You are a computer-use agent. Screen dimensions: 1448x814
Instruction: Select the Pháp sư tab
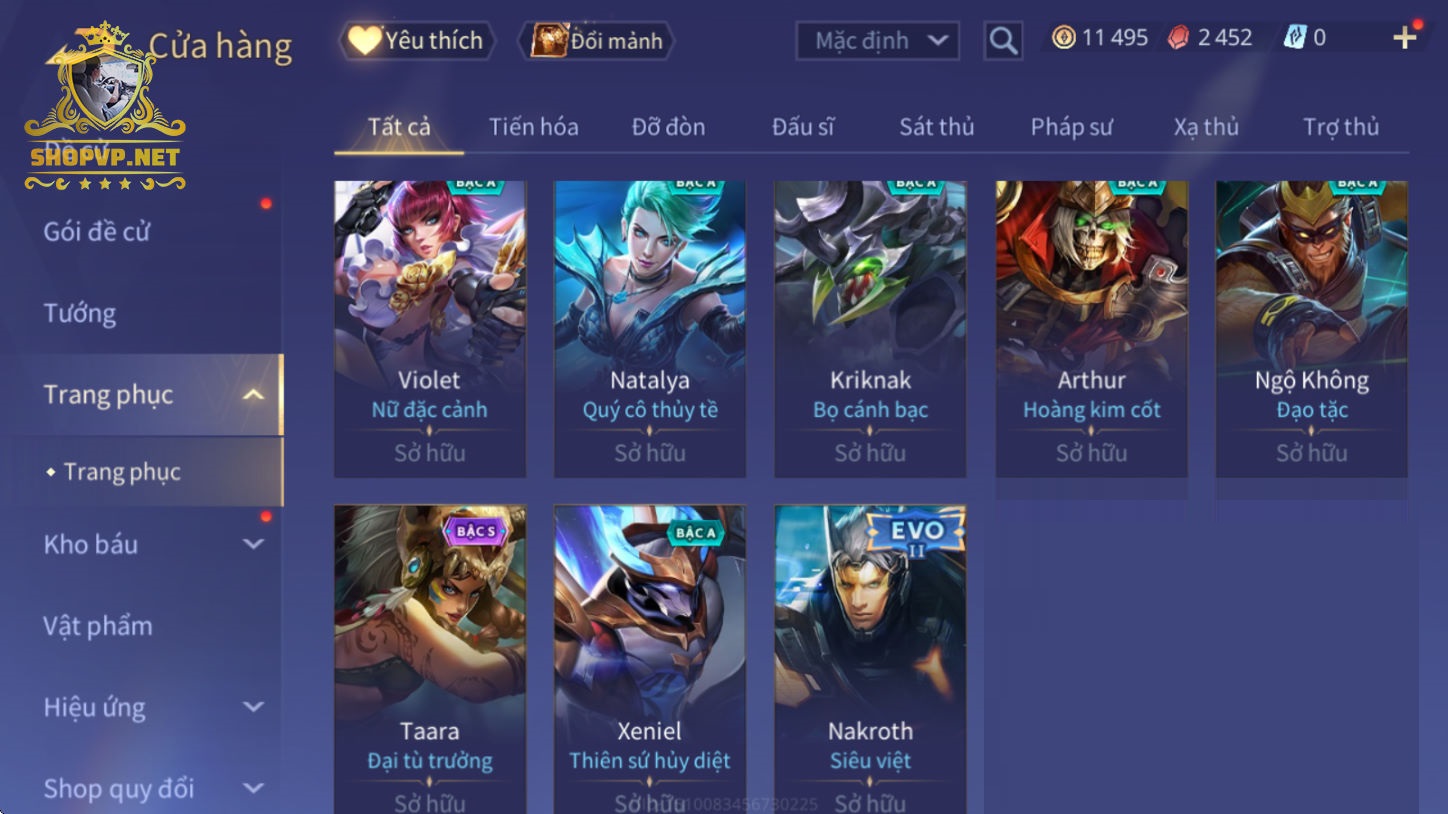pyautogui.click(x=1071, y=127)
